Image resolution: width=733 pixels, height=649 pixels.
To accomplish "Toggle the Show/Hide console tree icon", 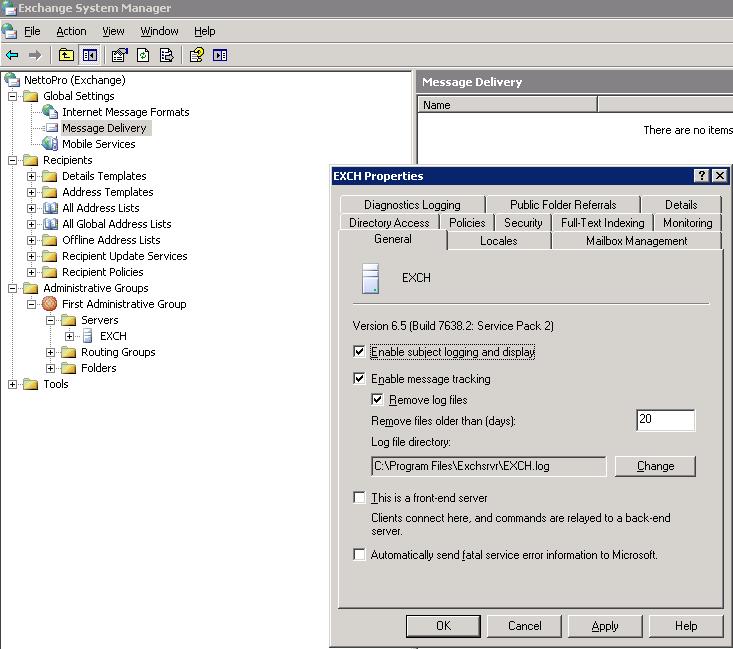I will 90,55.
